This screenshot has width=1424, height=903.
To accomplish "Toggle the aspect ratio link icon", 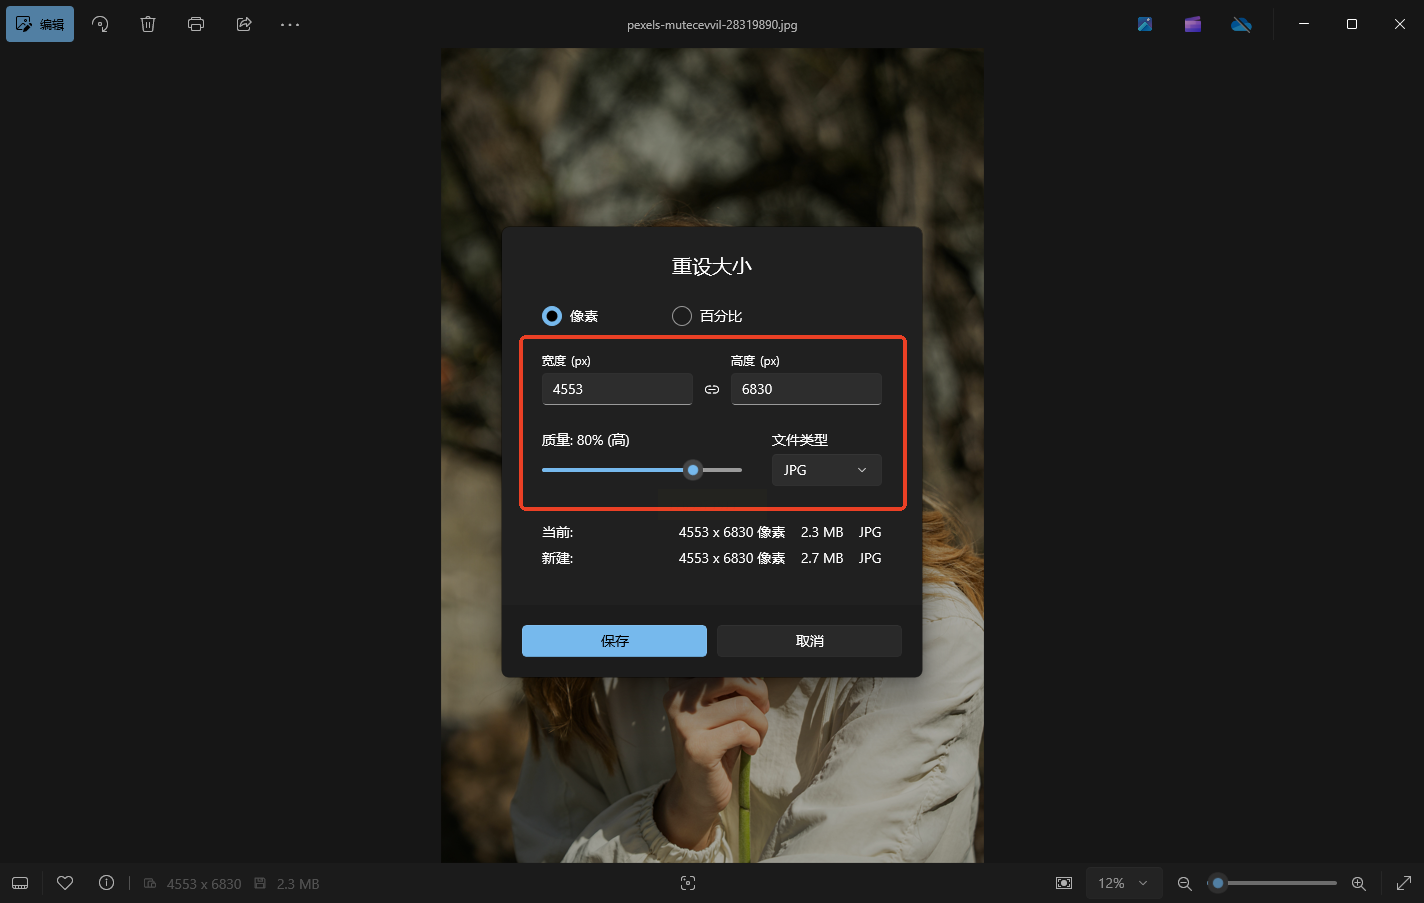I will (712, 389).
